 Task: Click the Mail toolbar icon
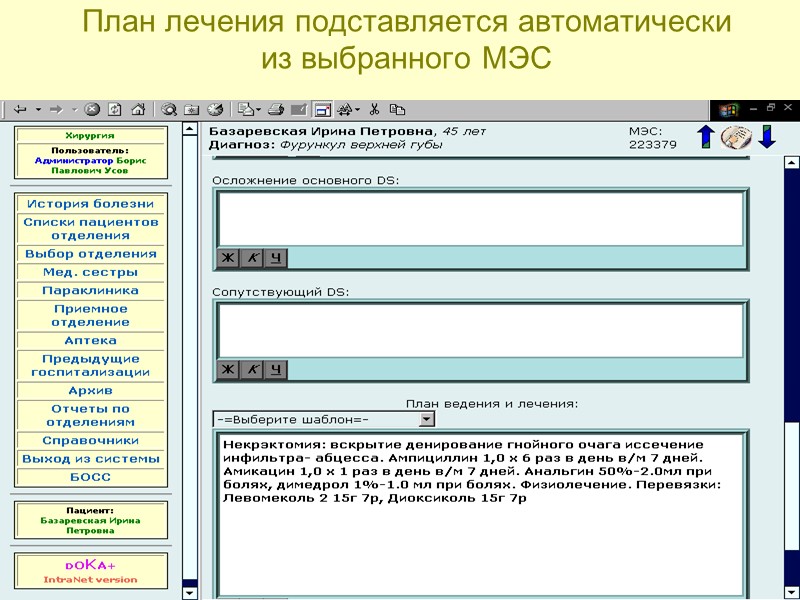pyautogui.click(x=246, y=109)
